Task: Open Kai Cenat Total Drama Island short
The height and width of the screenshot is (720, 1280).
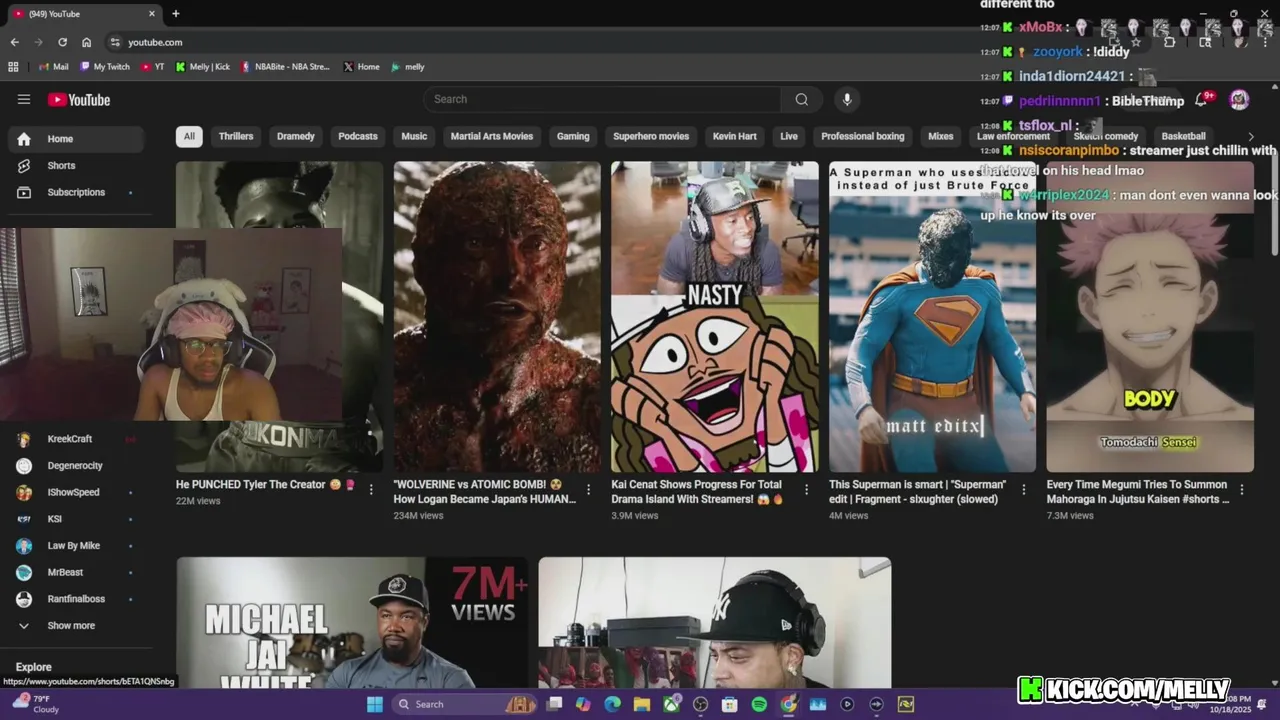Action: pyautogui.click(x=715, y=317)
